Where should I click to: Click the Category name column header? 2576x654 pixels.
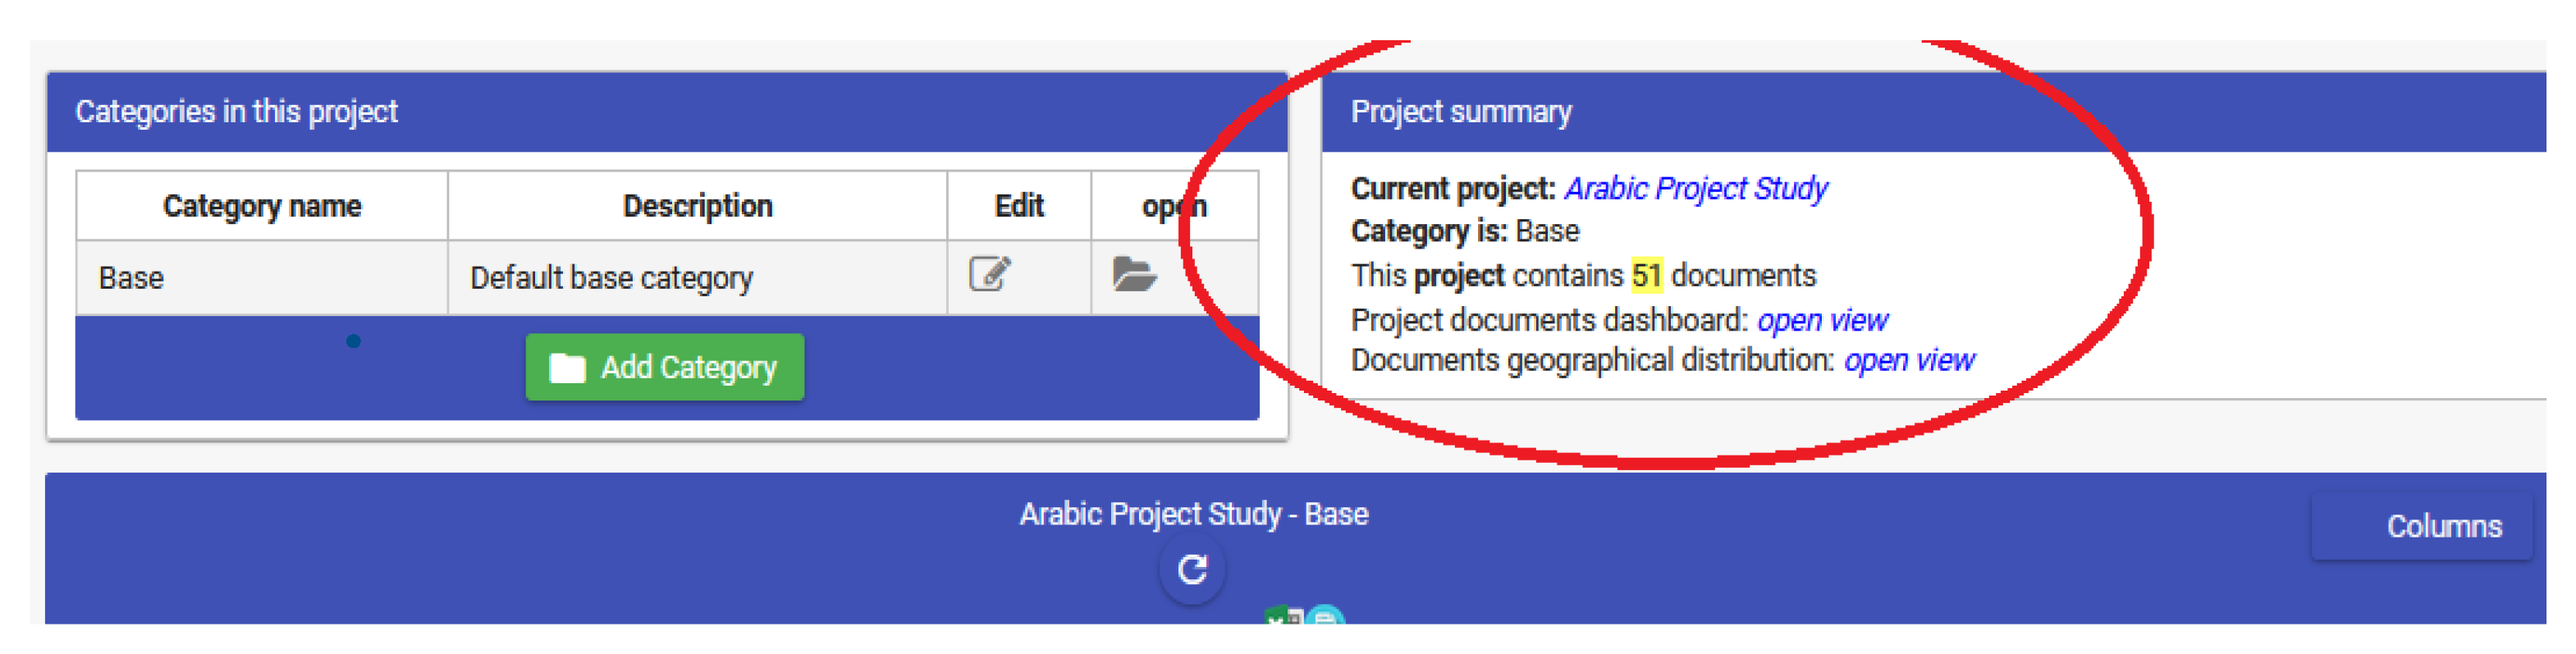262,206
